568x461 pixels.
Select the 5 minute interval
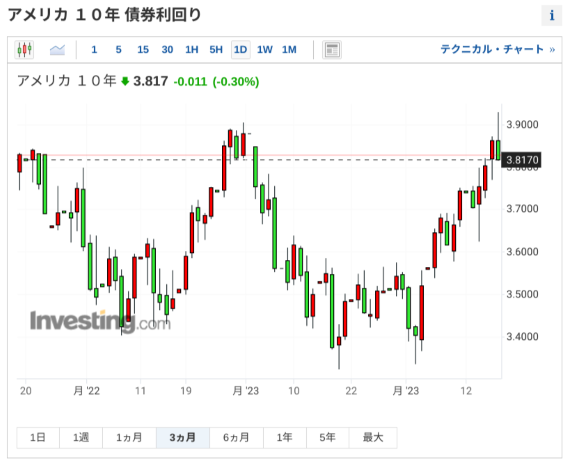(x=118, y=50)
